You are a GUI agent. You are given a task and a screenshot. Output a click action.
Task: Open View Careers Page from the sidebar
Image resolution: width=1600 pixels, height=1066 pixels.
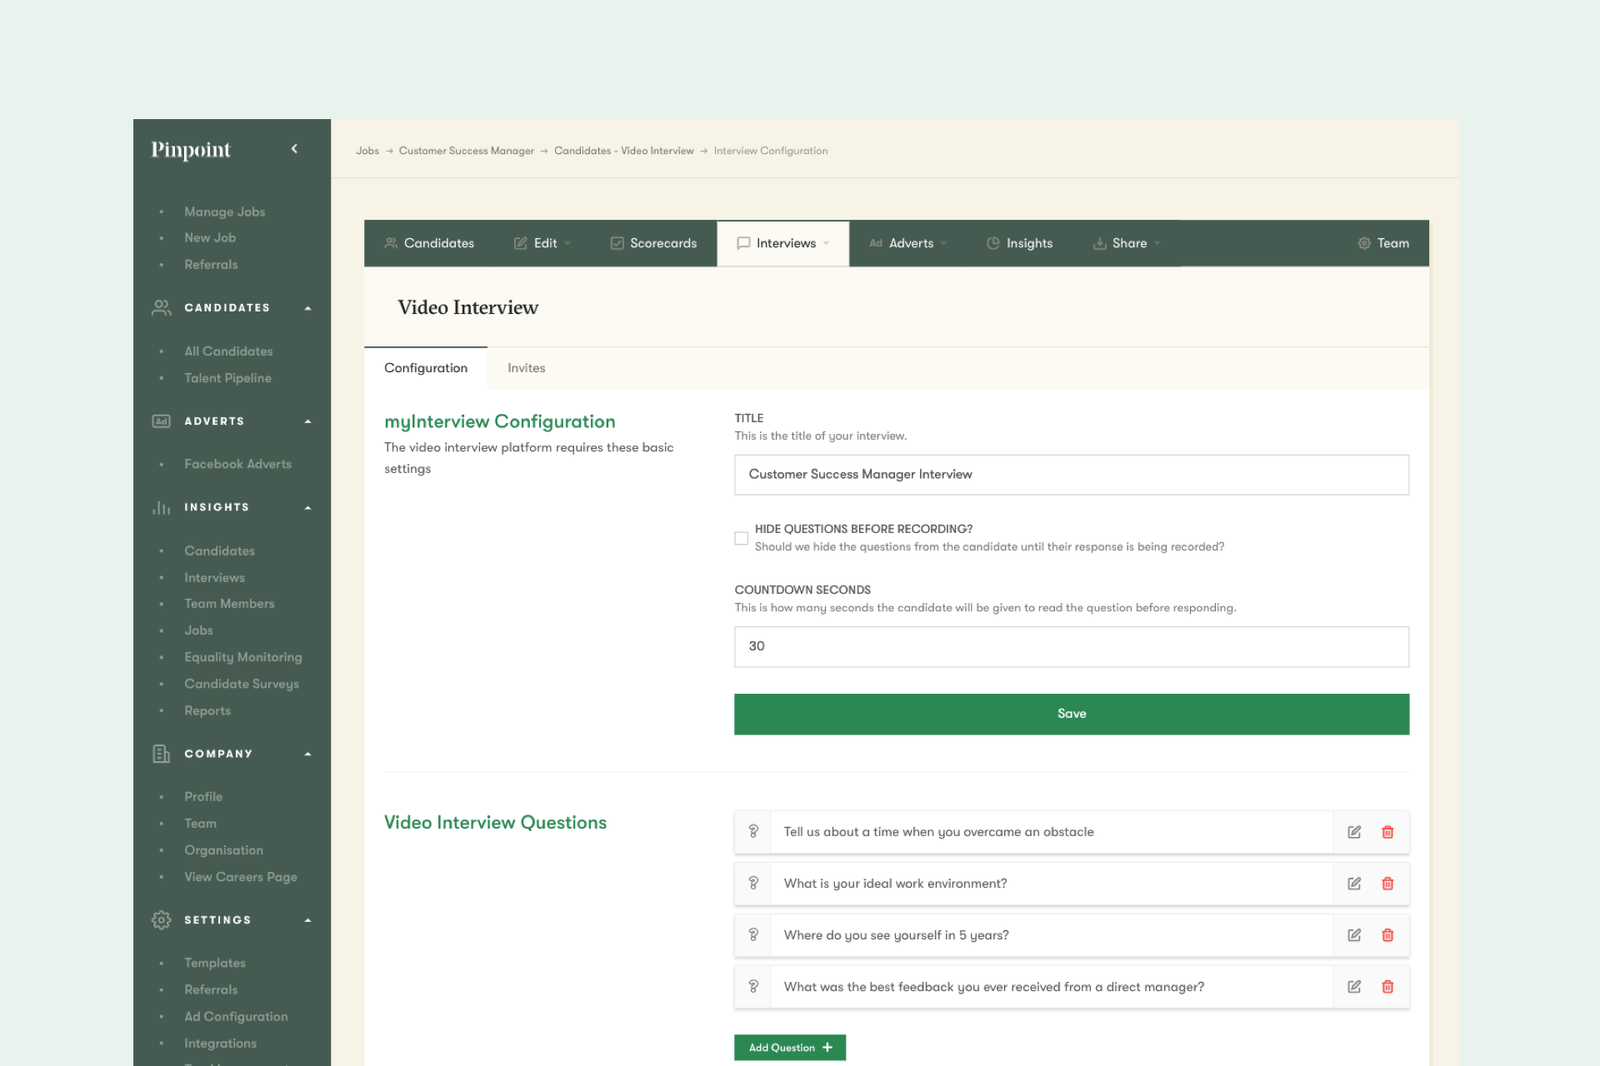(x=240, y=876)
